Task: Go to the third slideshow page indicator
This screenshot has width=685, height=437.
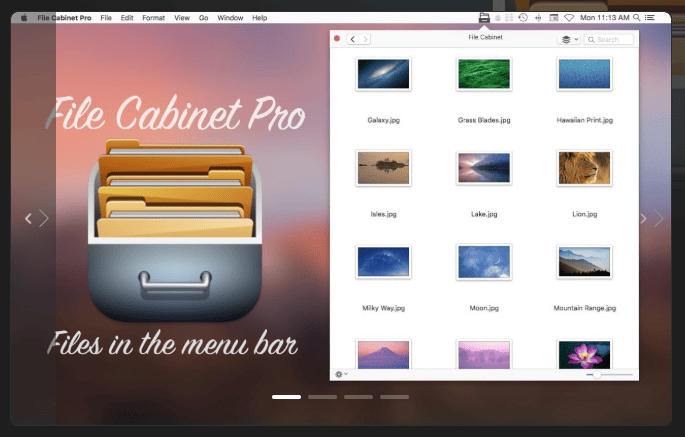Action: pos(358,397)
